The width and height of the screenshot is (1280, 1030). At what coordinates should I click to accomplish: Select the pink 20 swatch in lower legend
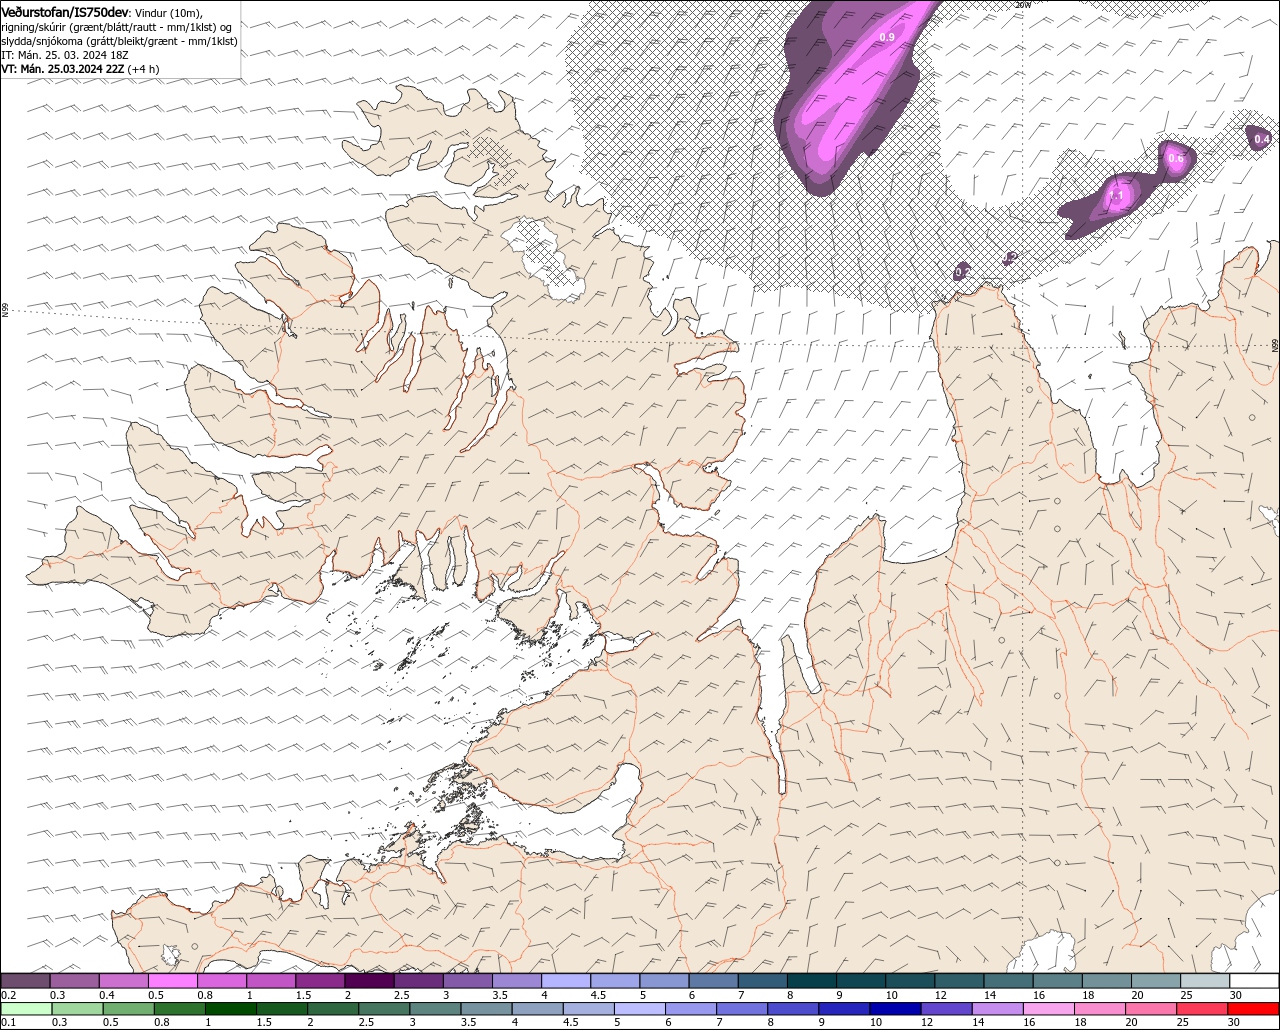[1152, 1009]
